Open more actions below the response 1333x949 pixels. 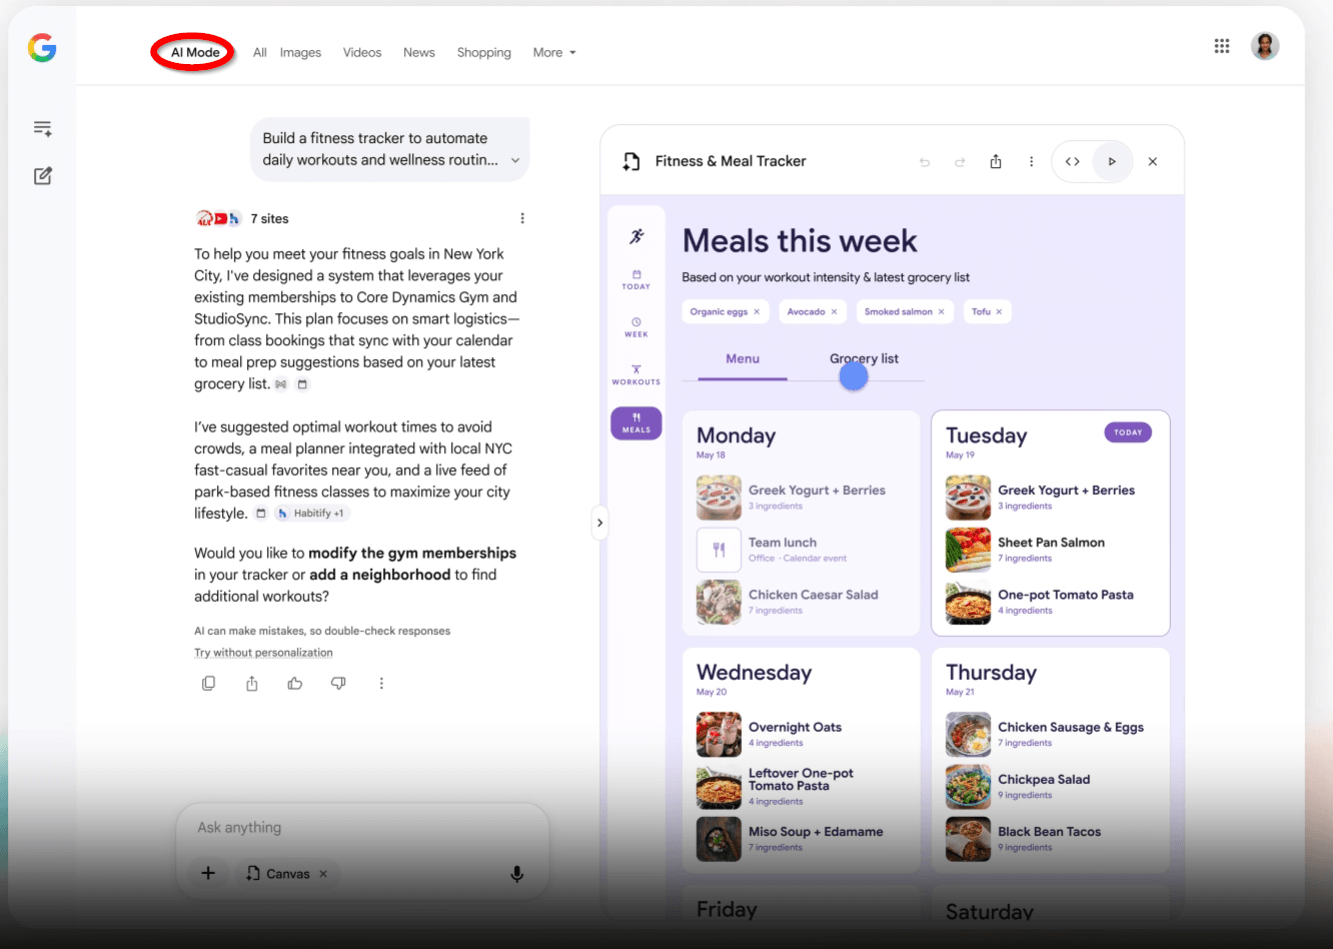pos(381,683)
